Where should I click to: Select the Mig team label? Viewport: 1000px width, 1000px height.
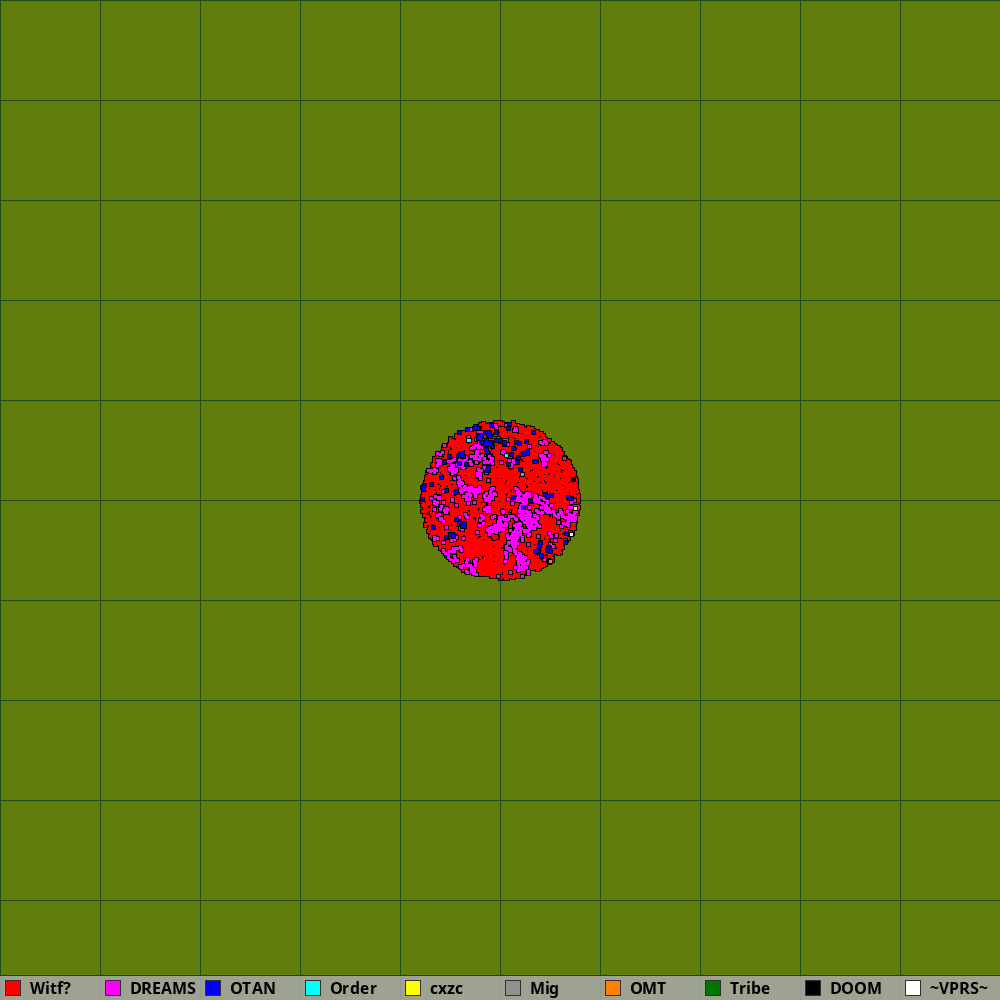click(x=544, y=988)
